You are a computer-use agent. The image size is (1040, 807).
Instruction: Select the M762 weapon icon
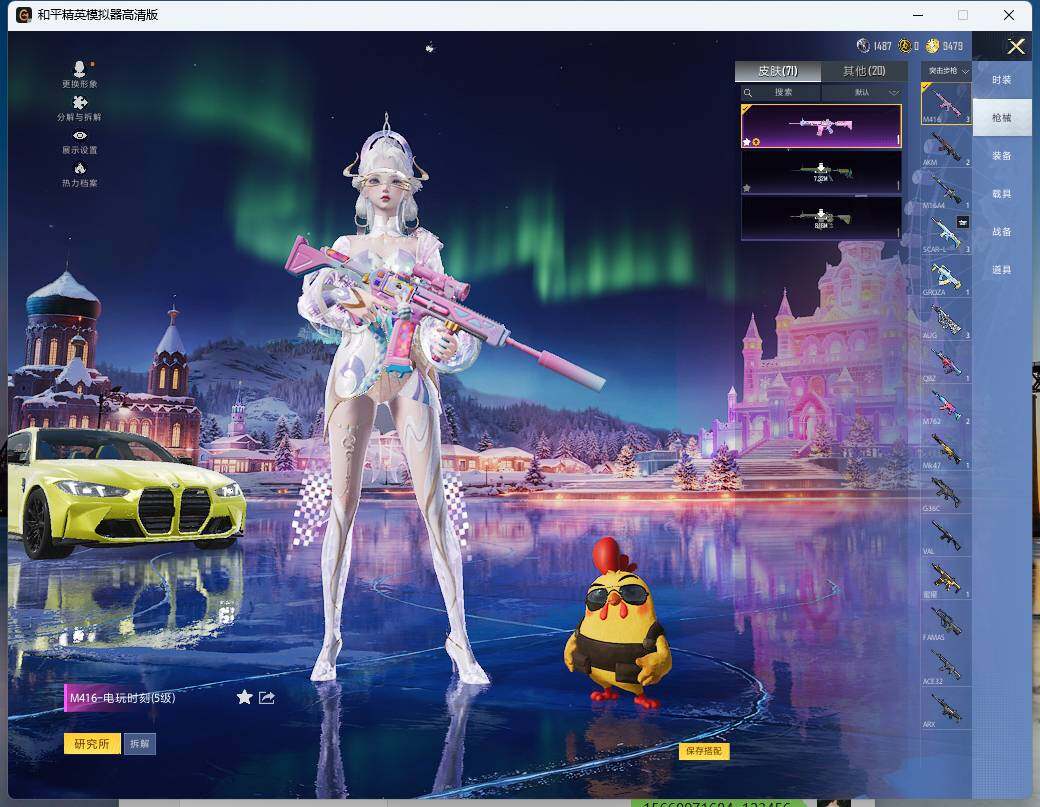[946, 406]
